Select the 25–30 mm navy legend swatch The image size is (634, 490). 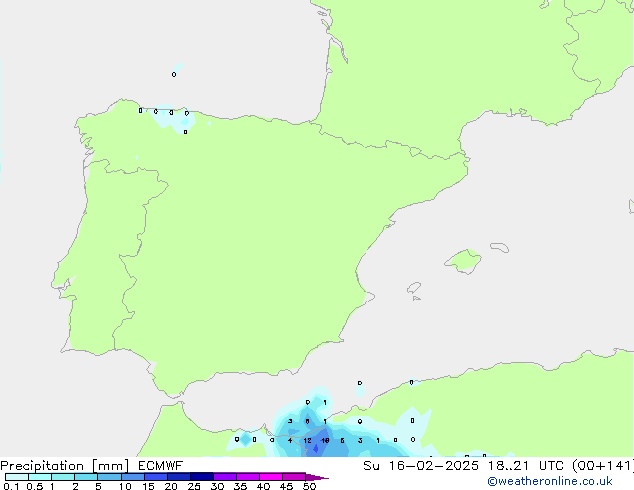click(202, 477)
